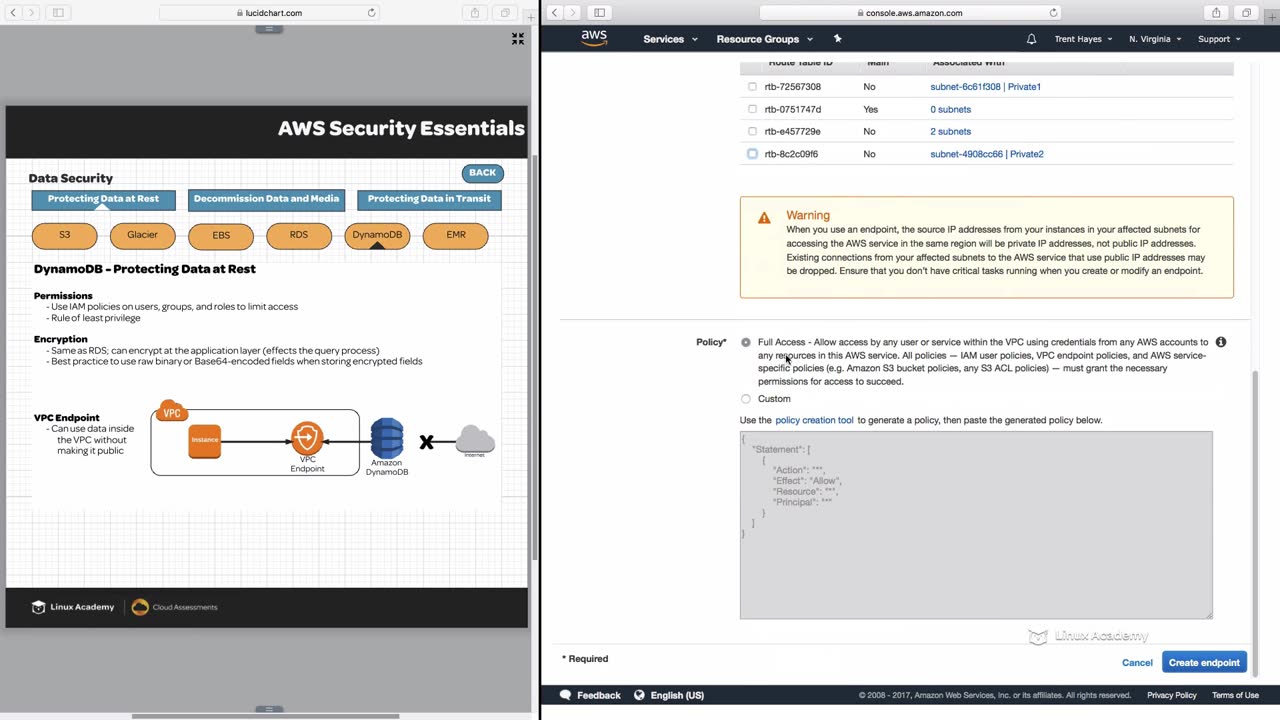
Task: Select the DynamoDB service pill
Action: coord(377,235)
